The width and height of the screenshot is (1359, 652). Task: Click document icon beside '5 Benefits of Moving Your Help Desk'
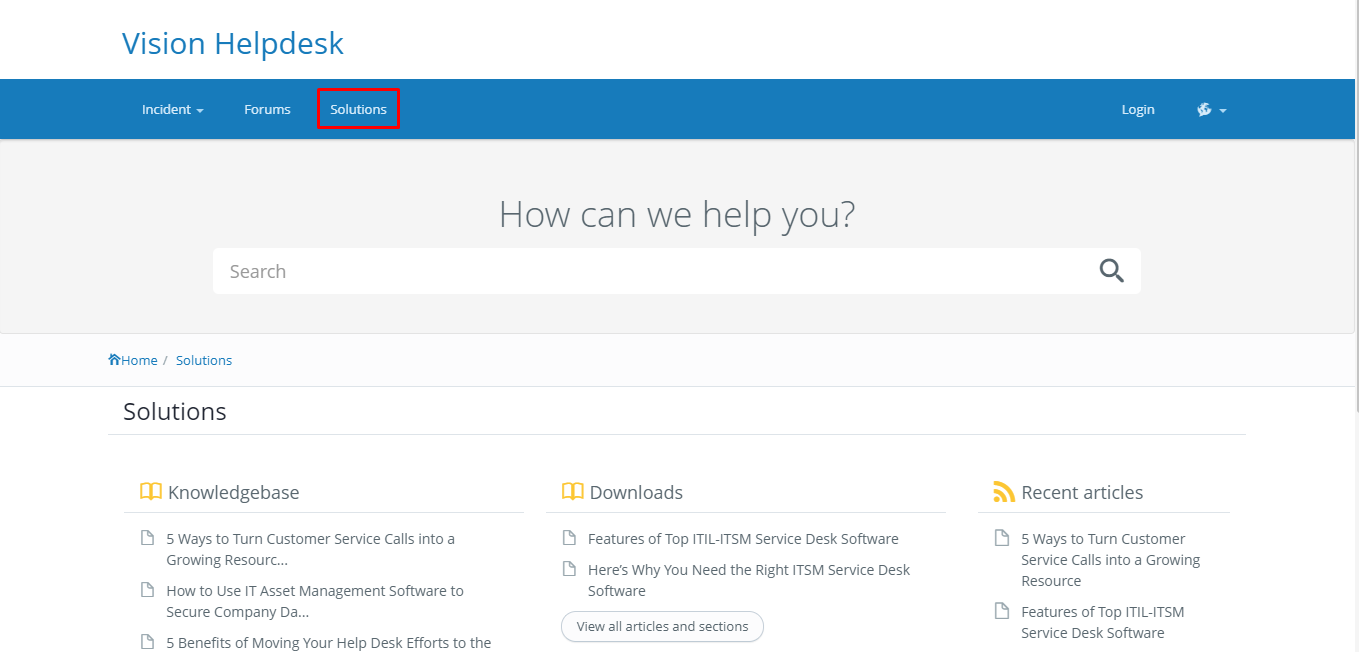point(147,642)
